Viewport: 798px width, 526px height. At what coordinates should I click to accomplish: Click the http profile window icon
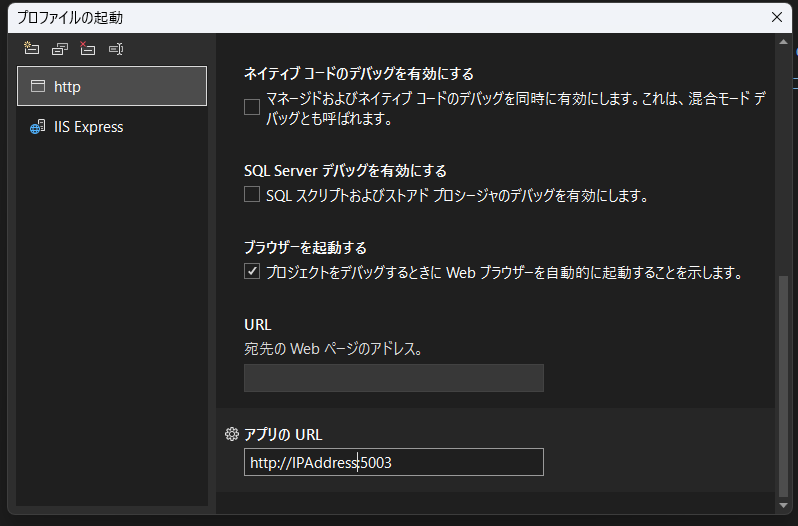click(38, 86)
